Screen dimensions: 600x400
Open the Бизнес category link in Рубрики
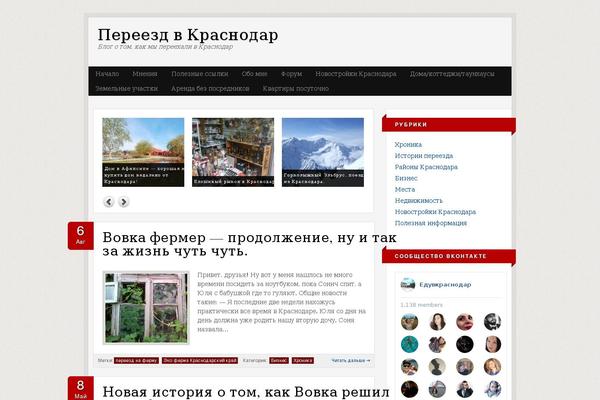(x=406, y=178)
